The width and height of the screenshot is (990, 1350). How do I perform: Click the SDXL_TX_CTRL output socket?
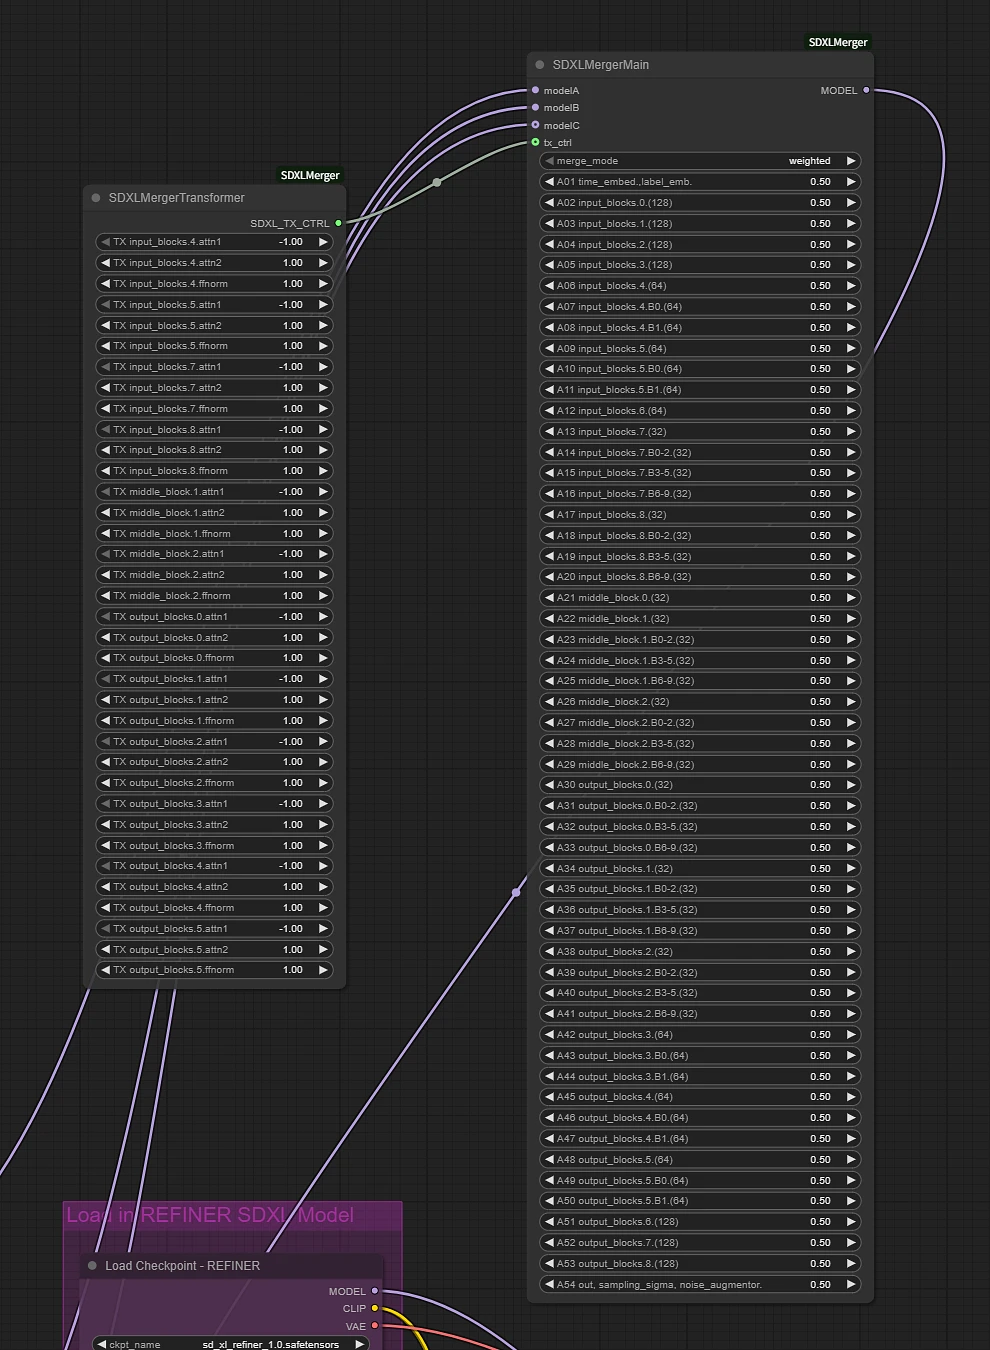click(x=338, y=223)
